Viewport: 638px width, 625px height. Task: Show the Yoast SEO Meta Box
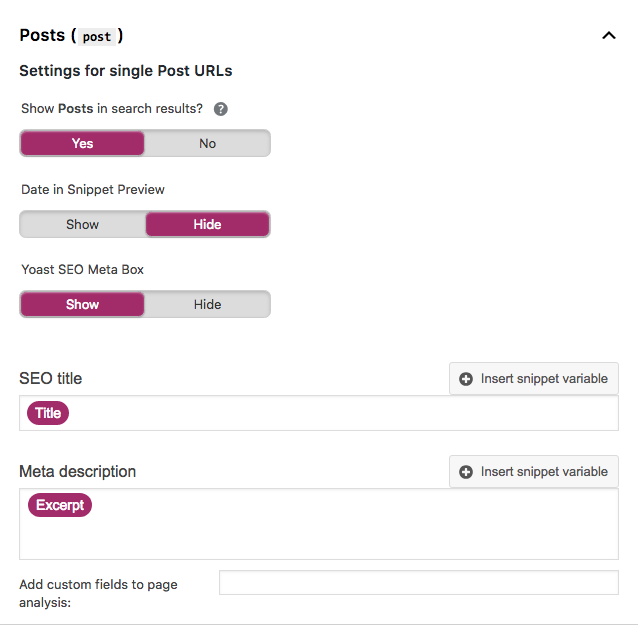[83, 304]
